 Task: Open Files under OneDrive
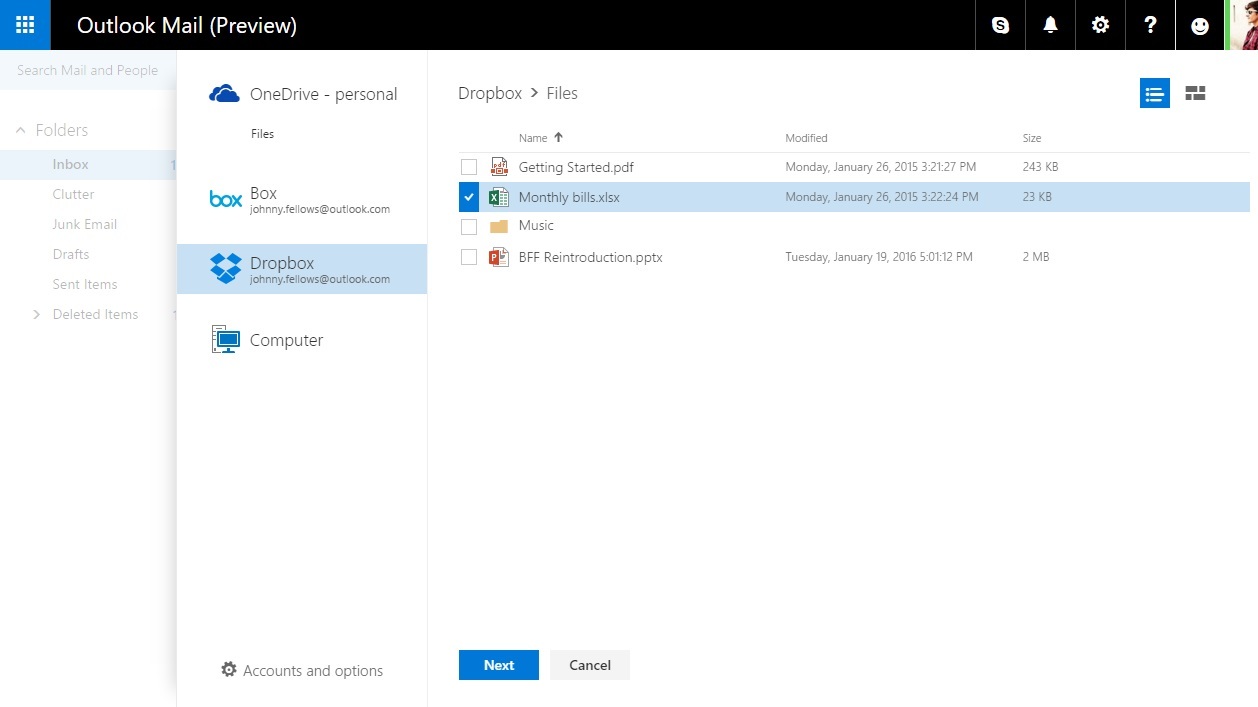click(262, 134)
